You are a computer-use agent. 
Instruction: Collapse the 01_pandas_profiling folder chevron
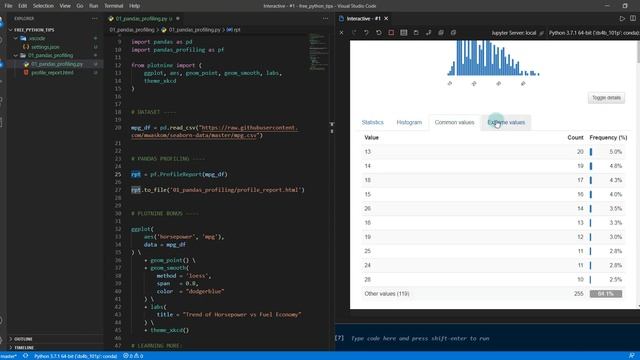[16, 56]
